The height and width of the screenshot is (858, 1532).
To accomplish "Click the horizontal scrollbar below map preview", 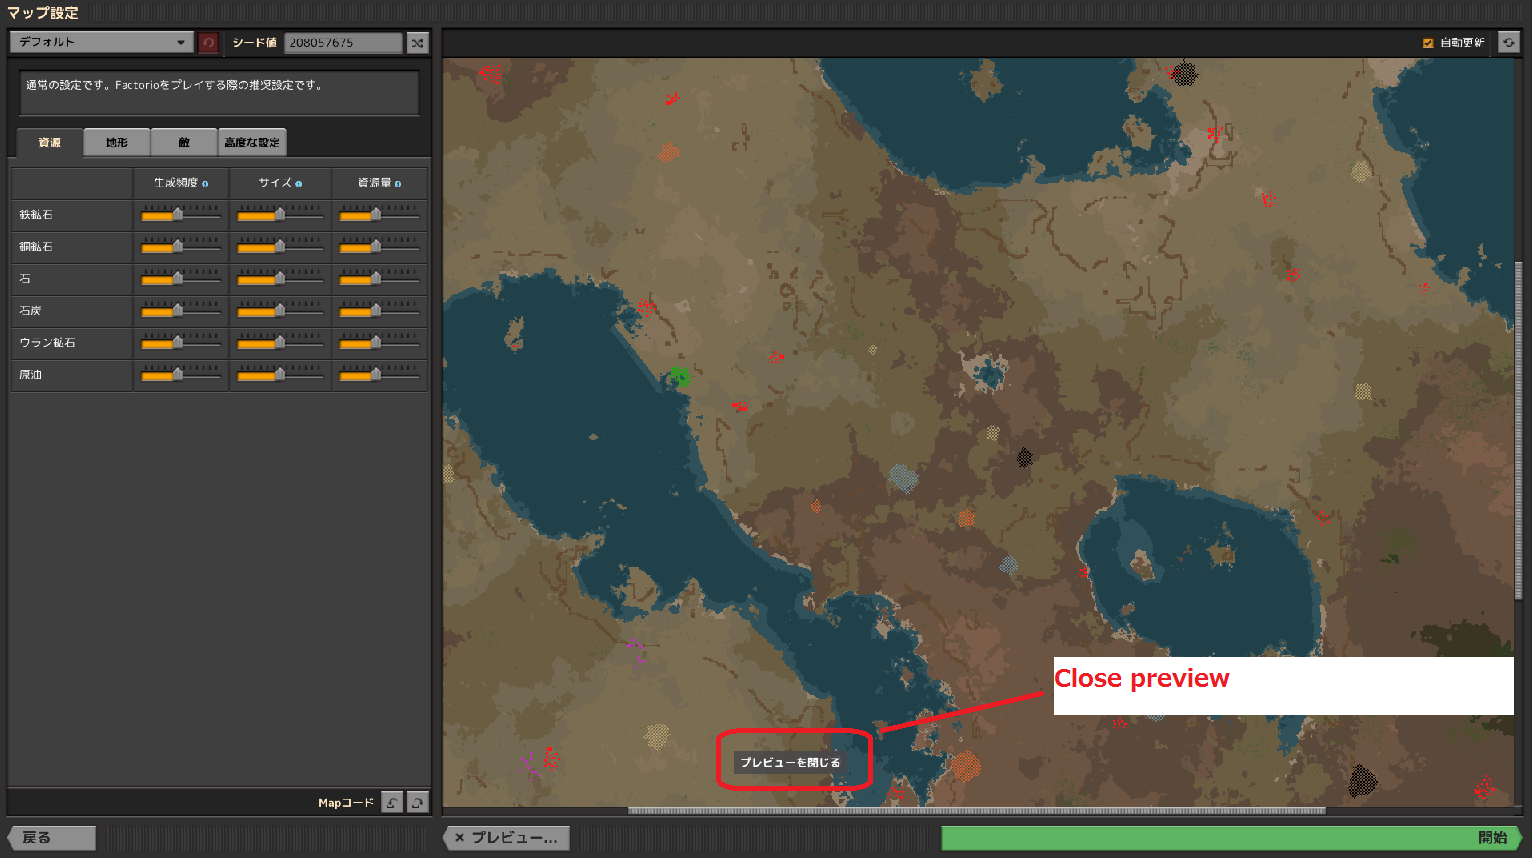I will [x=976, y=811].
